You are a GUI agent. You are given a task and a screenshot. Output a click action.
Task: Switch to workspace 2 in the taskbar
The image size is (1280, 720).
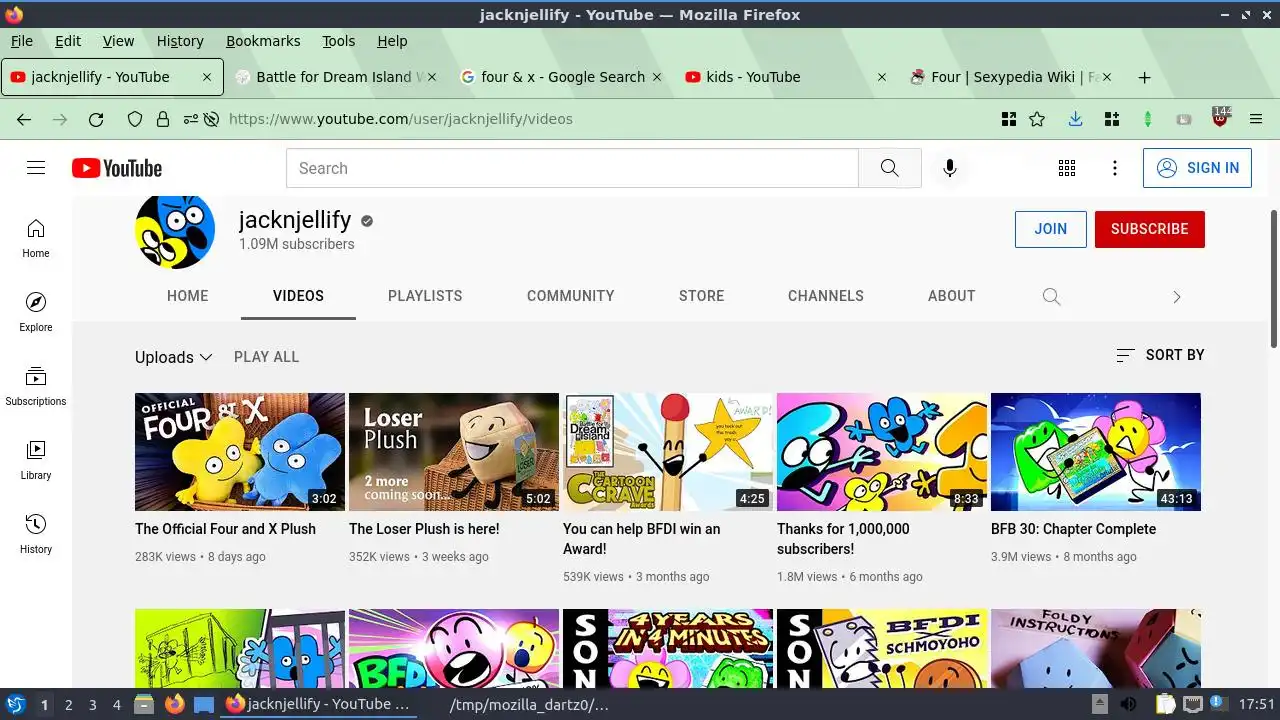tap(68, 704)
